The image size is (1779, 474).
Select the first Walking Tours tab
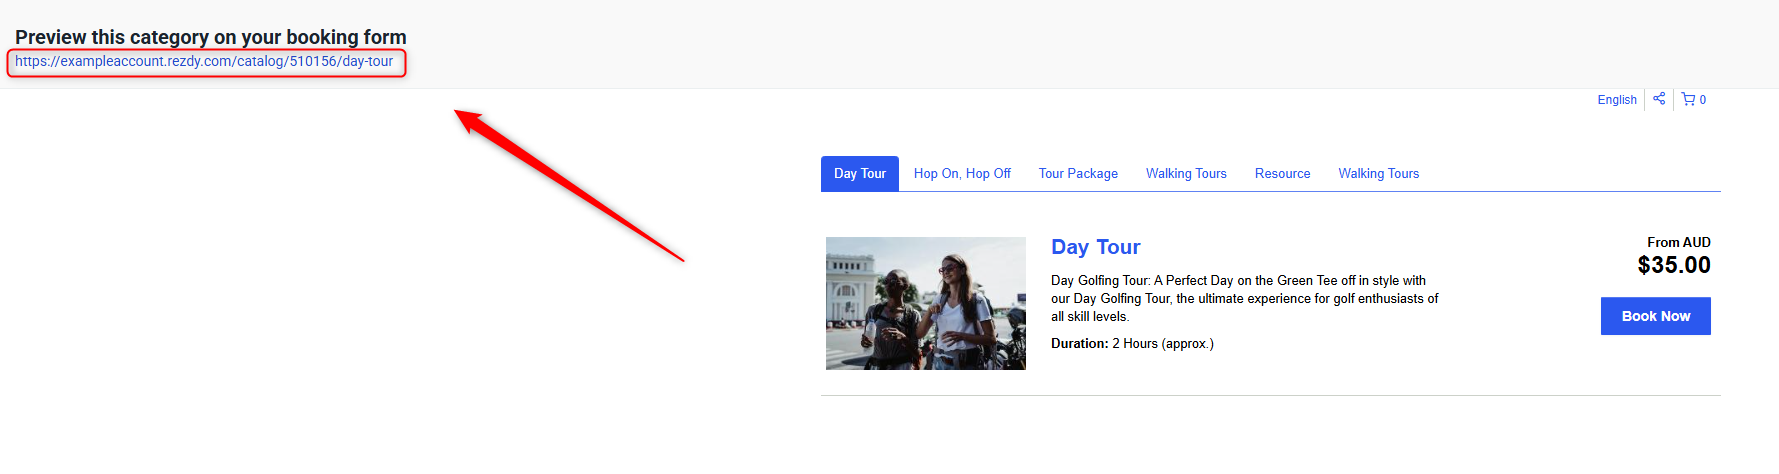1186,174
